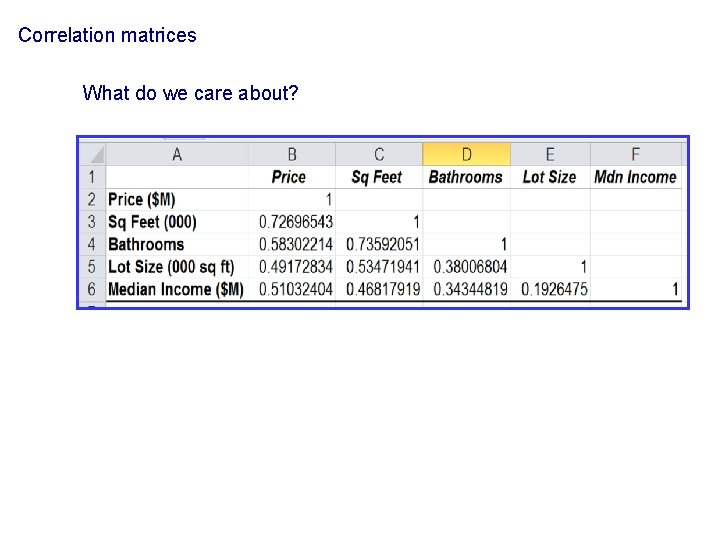Screen dimensions: 720x540
Task: Click the cell with value 0.73592051
Action: (x=379, y=244)
